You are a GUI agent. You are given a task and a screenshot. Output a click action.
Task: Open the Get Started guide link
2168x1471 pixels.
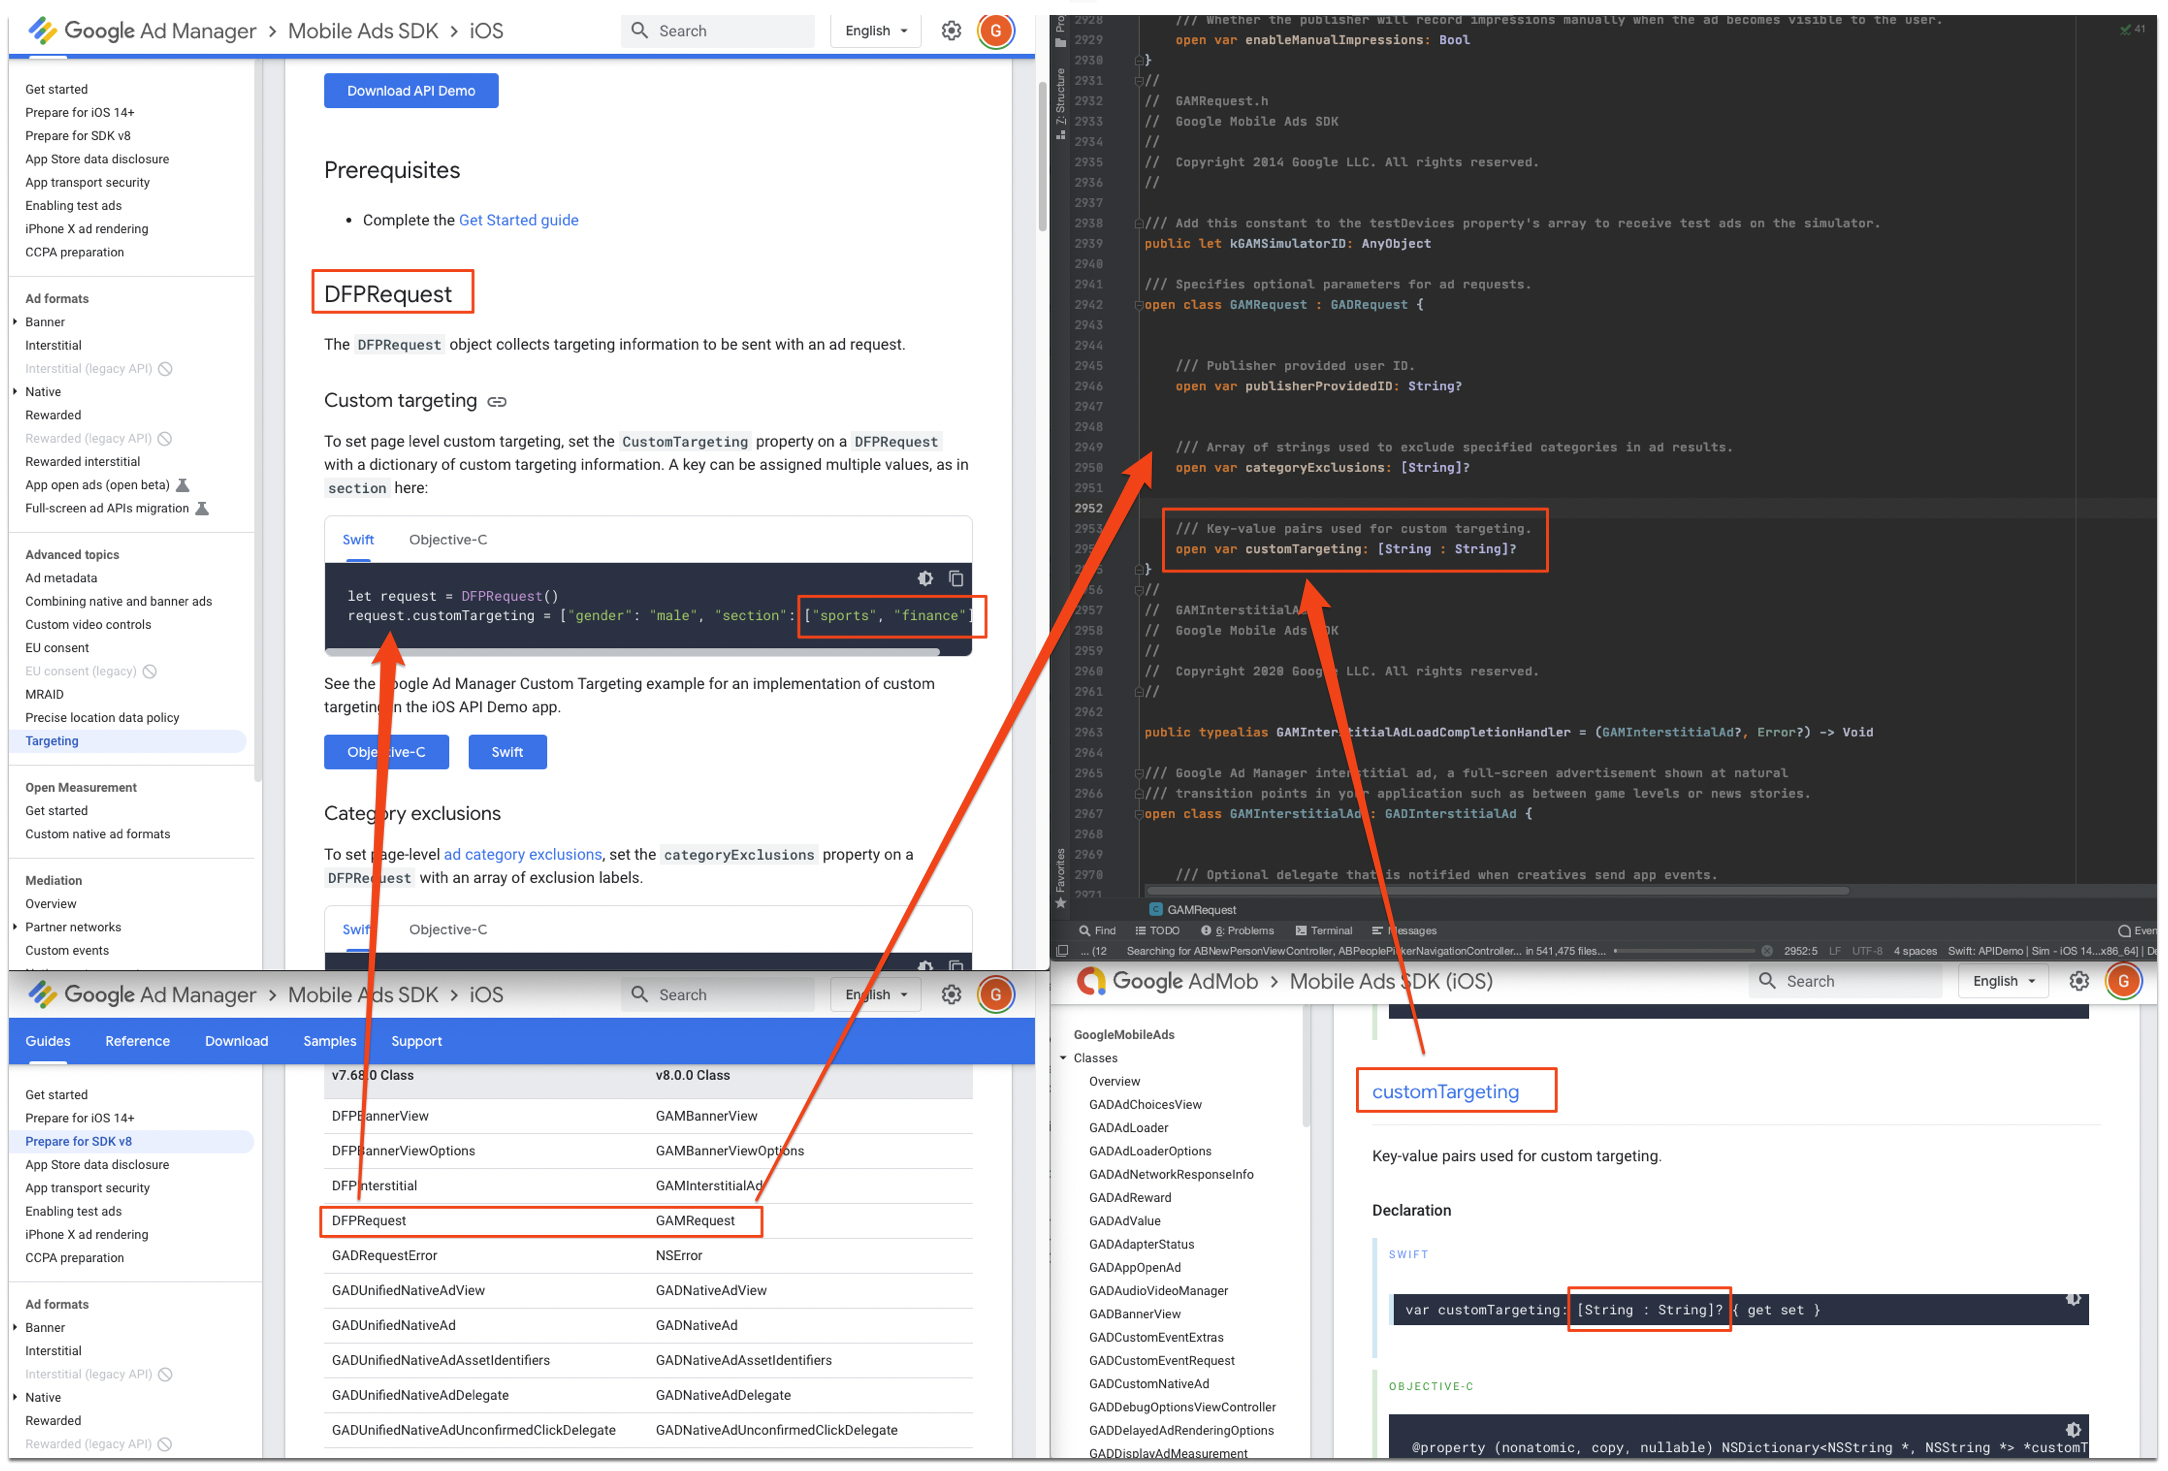pyautogui.click(x=518, y=220)
